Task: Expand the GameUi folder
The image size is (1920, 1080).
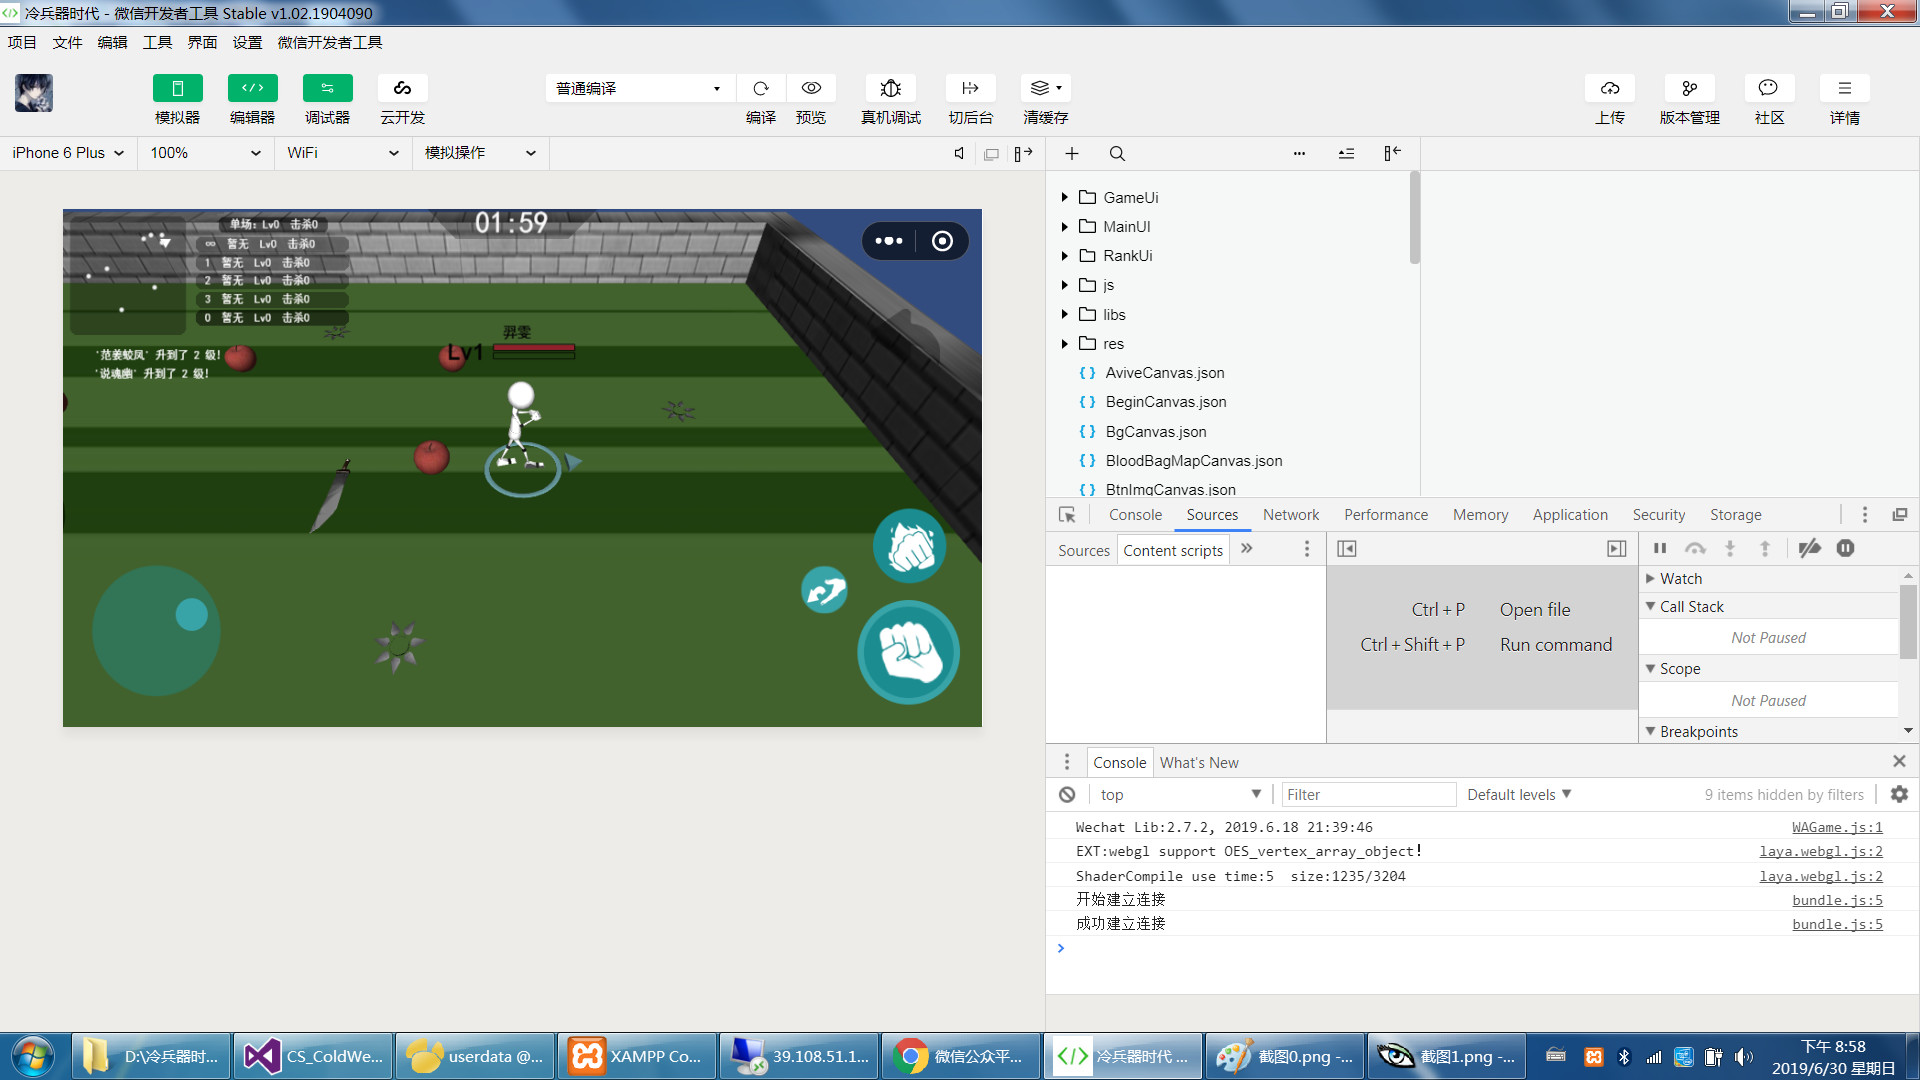Action: 1064,198
